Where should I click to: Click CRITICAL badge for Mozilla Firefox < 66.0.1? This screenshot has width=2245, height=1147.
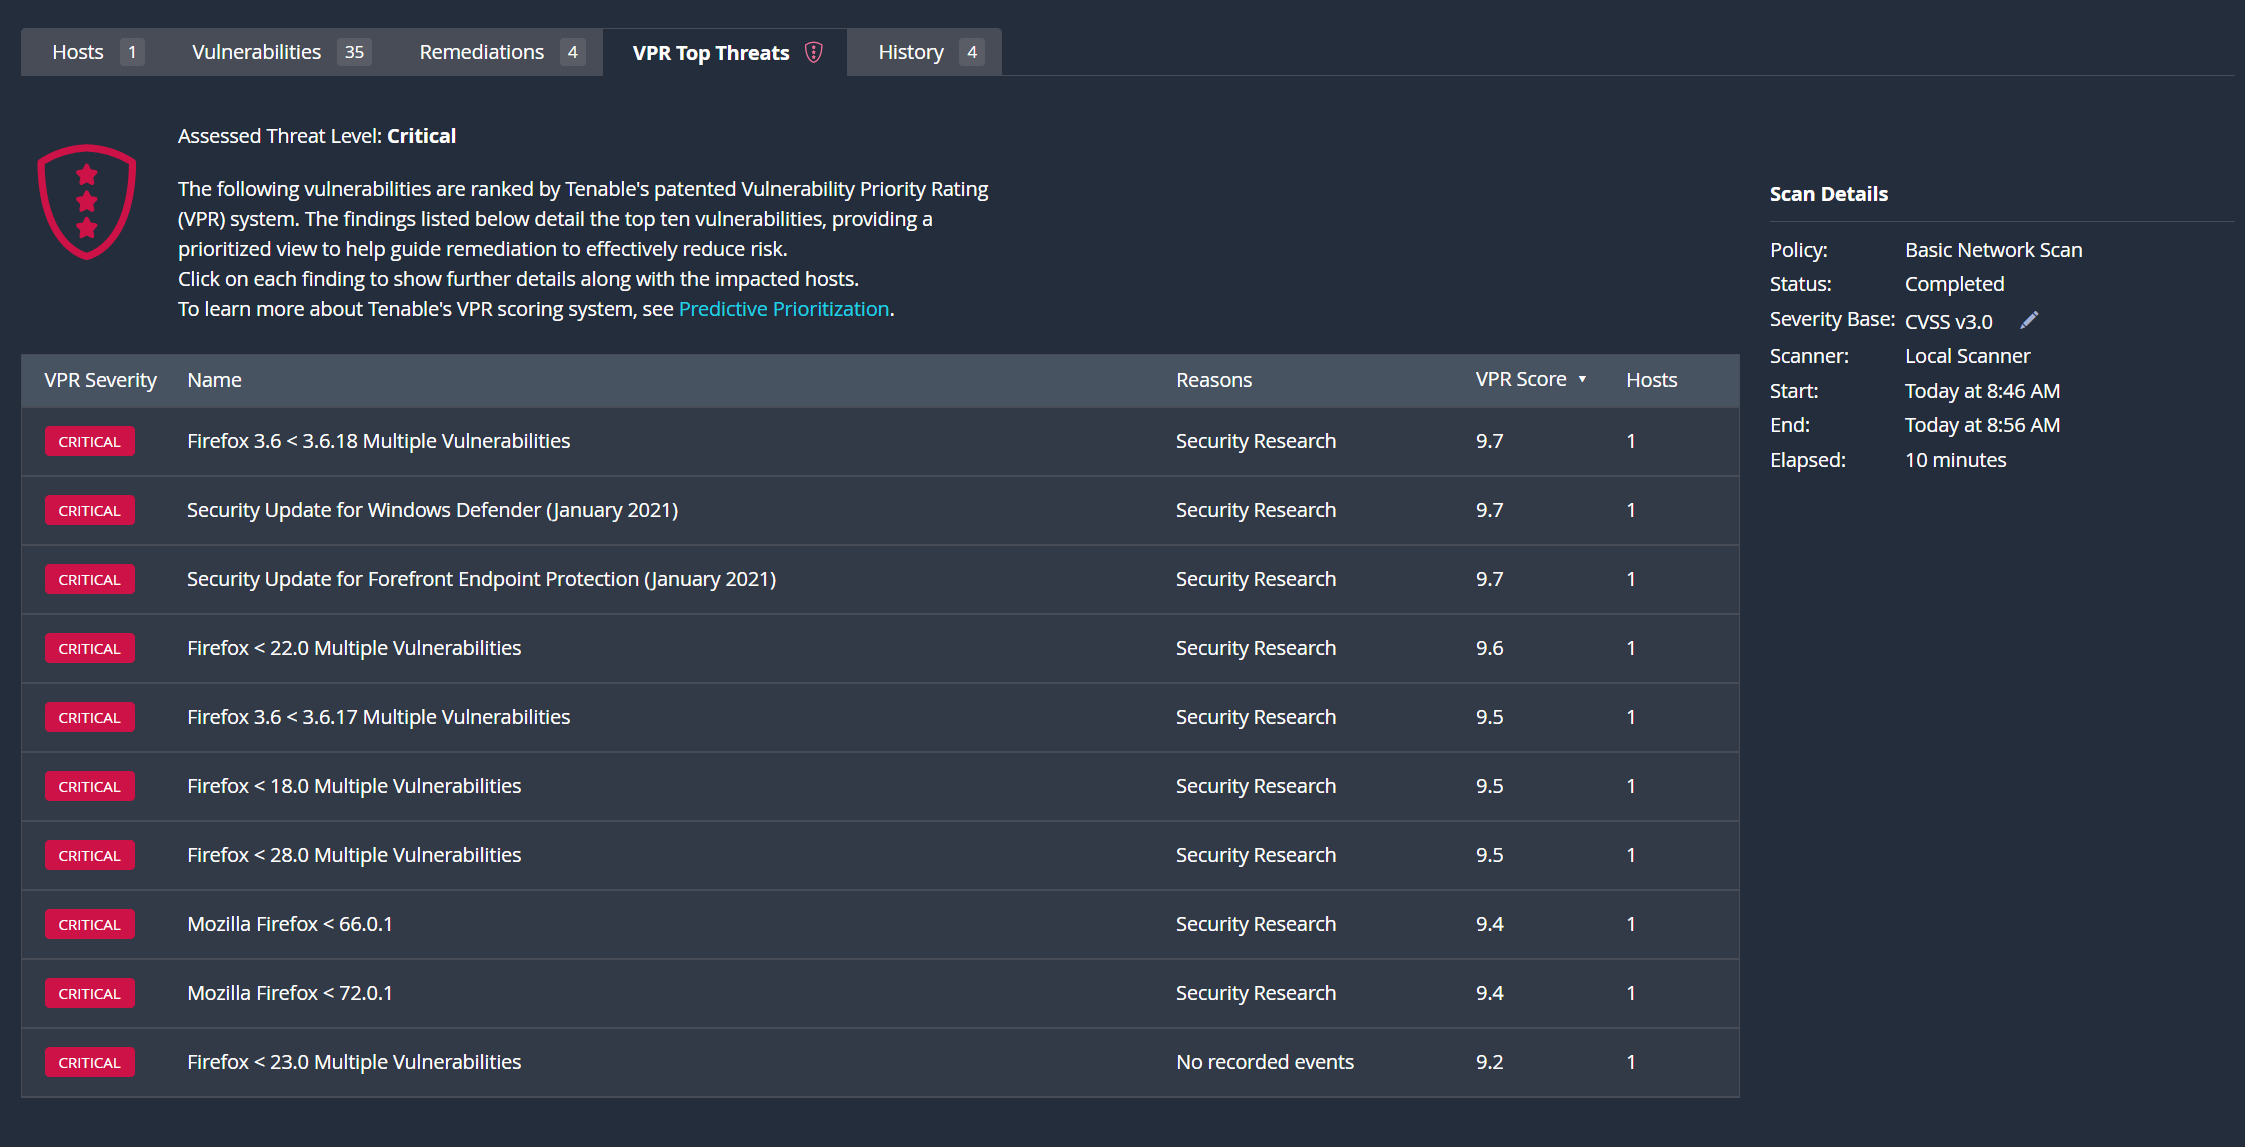(89, 924)
